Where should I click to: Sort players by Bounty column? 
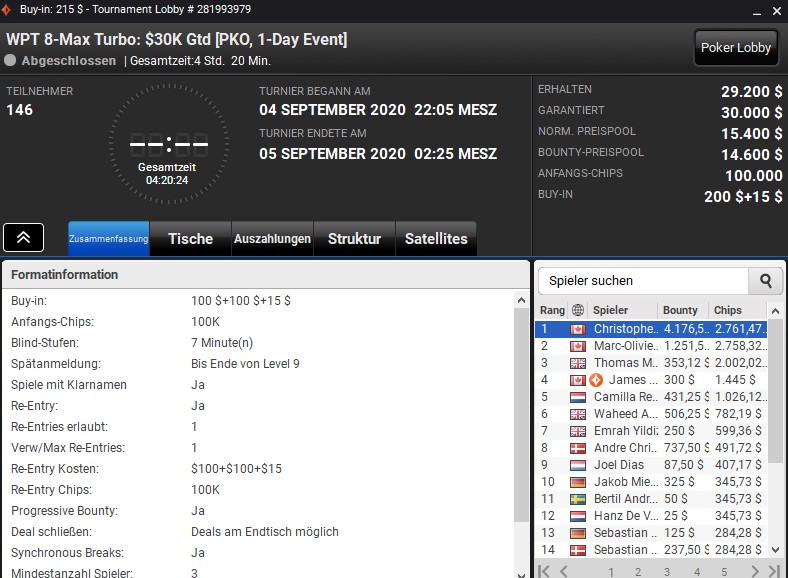(x=682, y=310)
